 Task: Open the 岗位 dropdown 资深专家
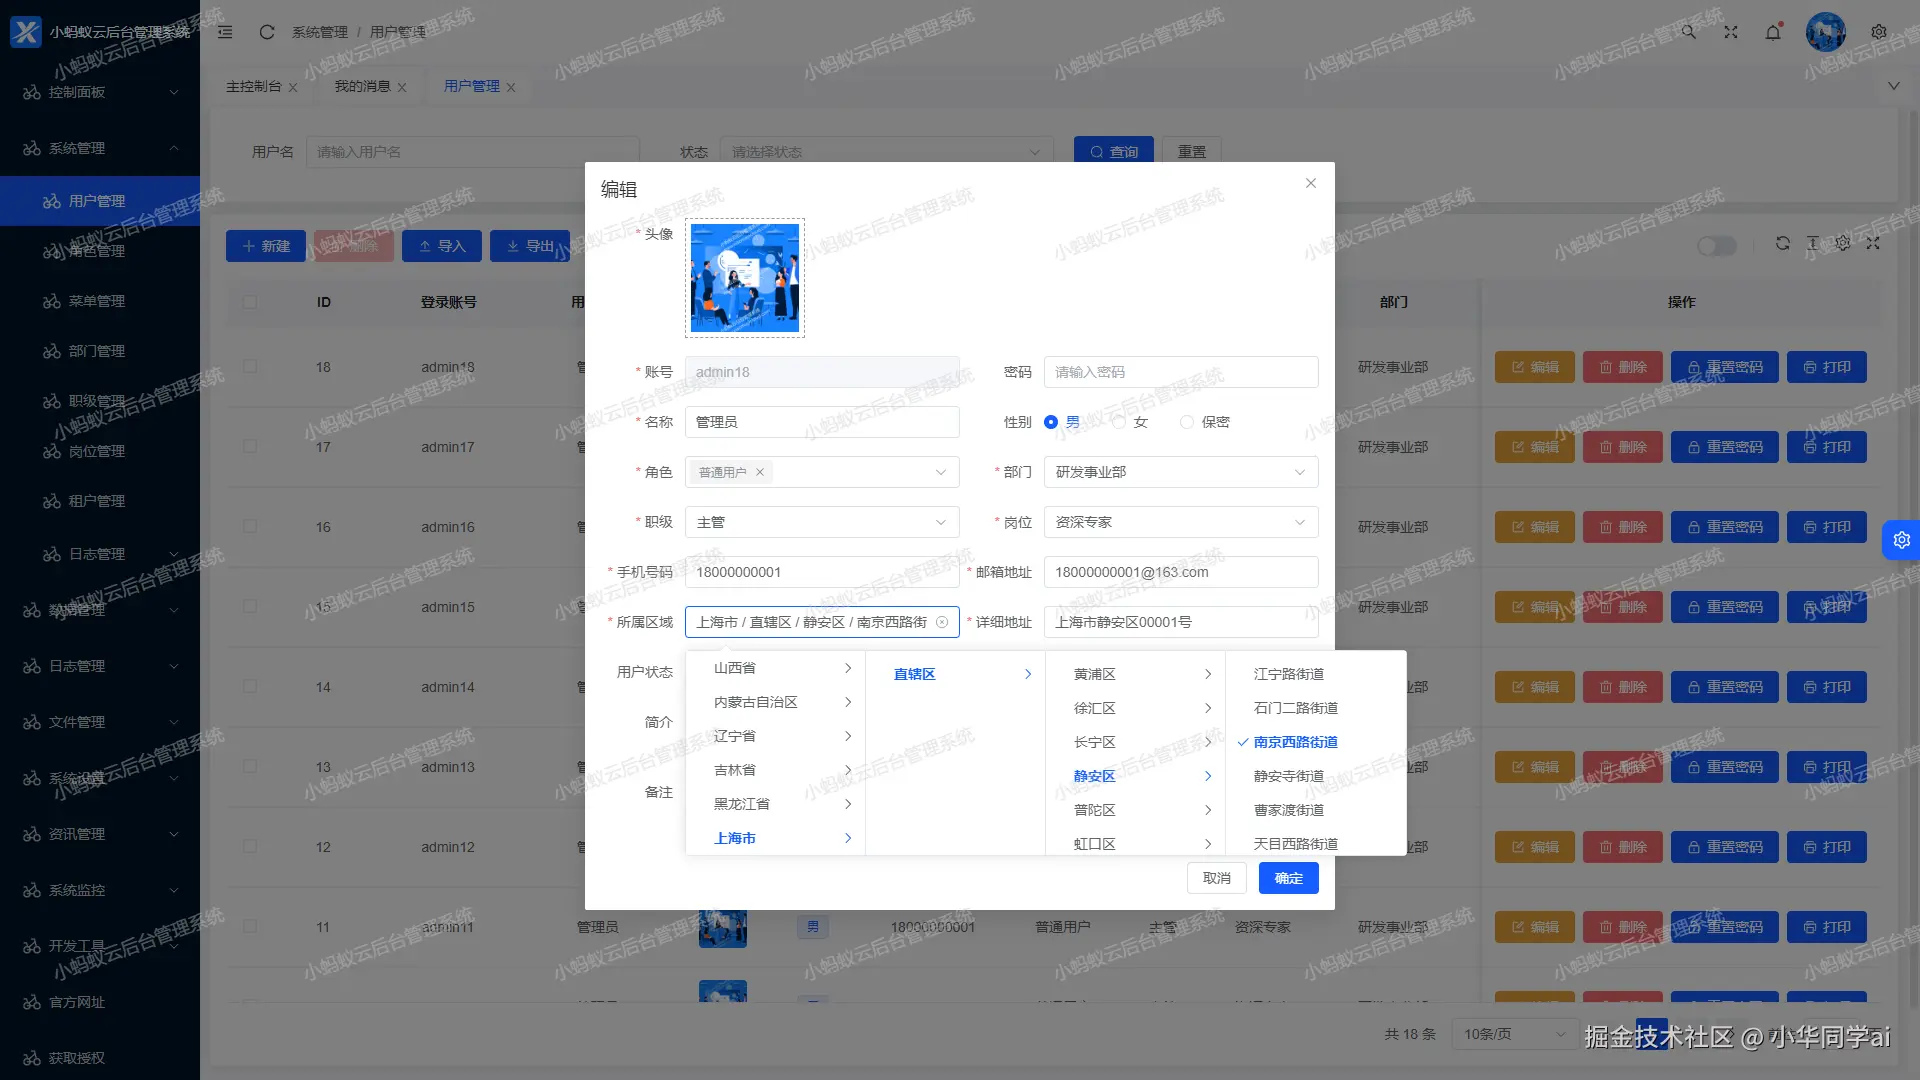(1180, 522)
